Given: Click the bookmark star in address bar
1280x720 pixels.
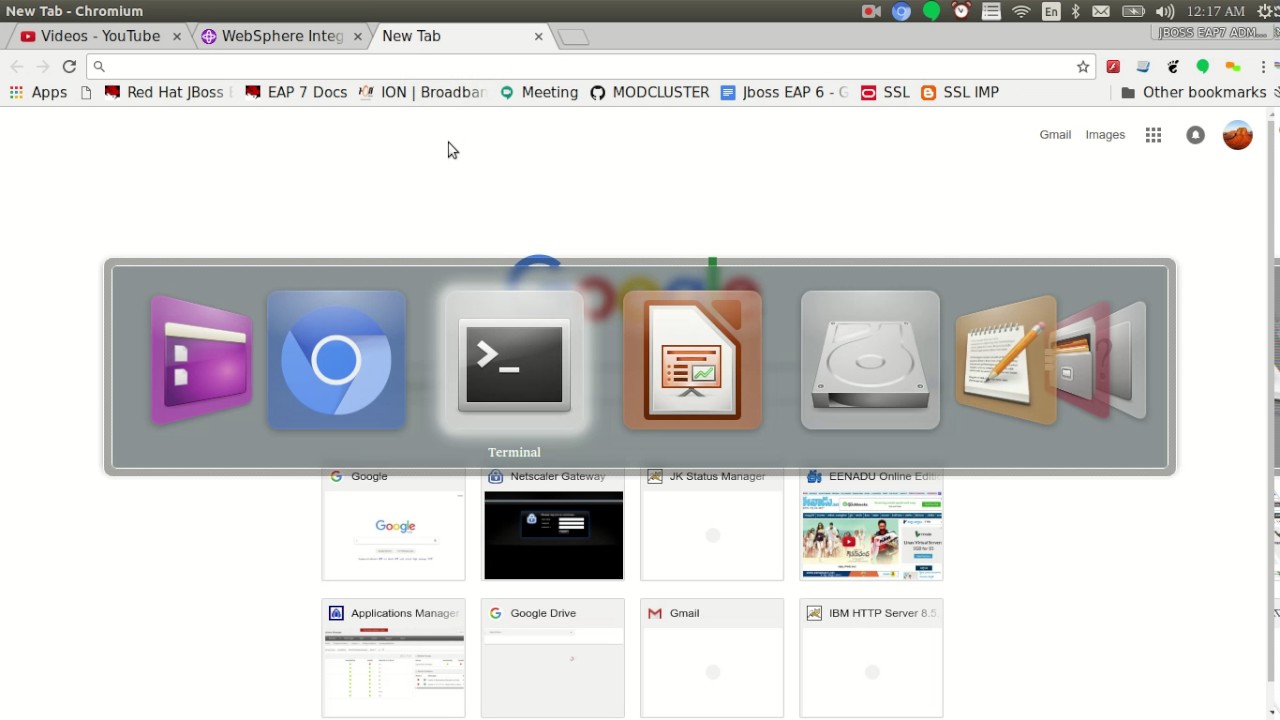Looking at the screenshot, I should 1083,67.
